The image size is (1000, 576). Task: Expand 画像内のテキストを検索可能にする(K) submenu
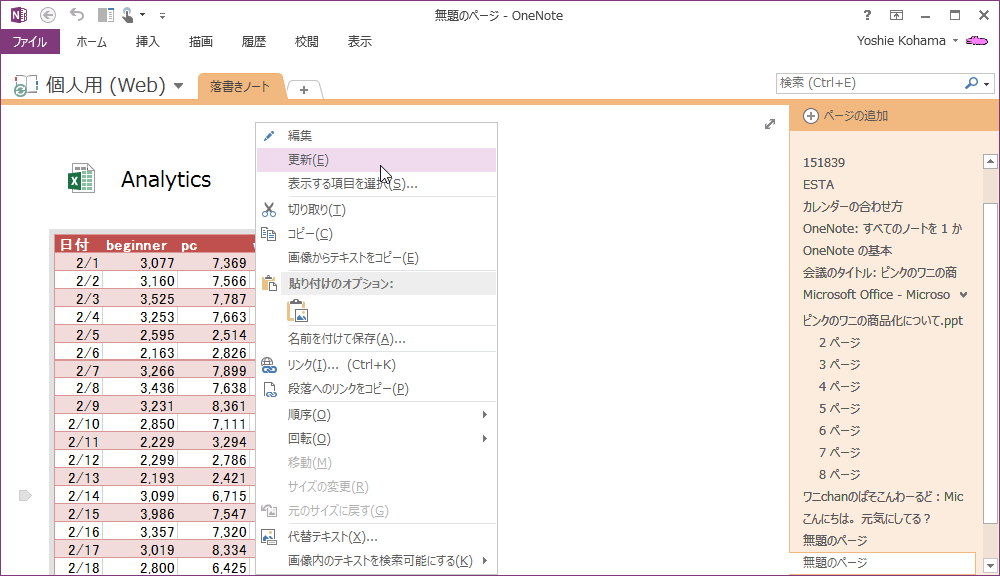[x=376, y=561]
